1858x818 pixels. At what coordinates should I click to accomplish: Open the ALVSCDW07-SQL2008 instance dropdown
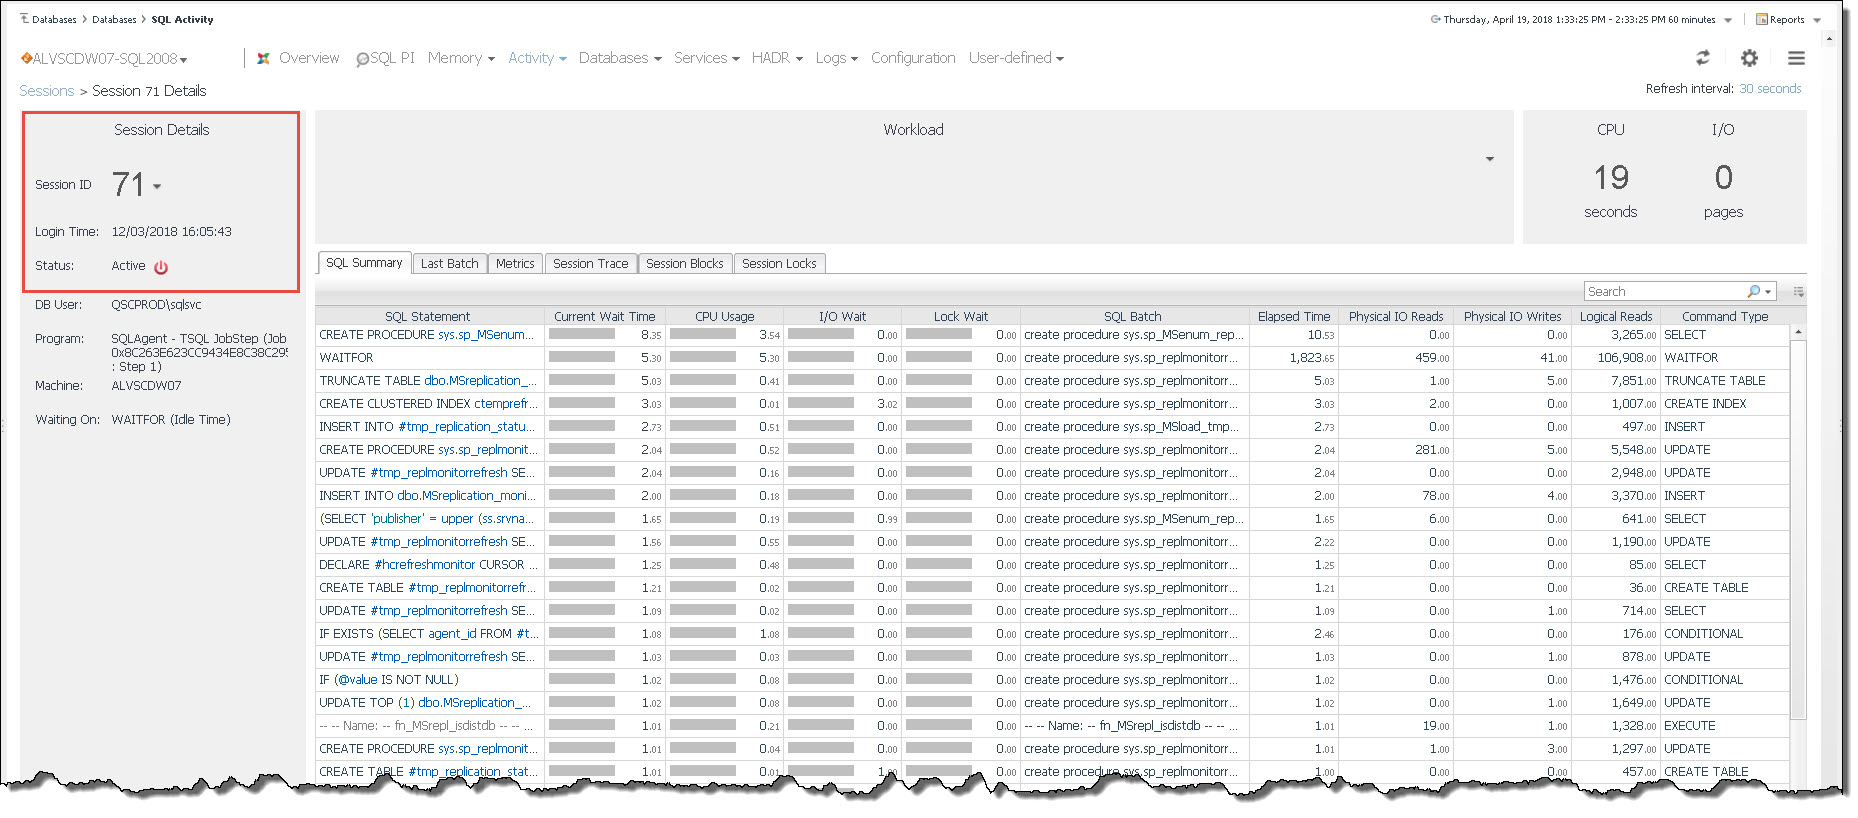[183, 60]
